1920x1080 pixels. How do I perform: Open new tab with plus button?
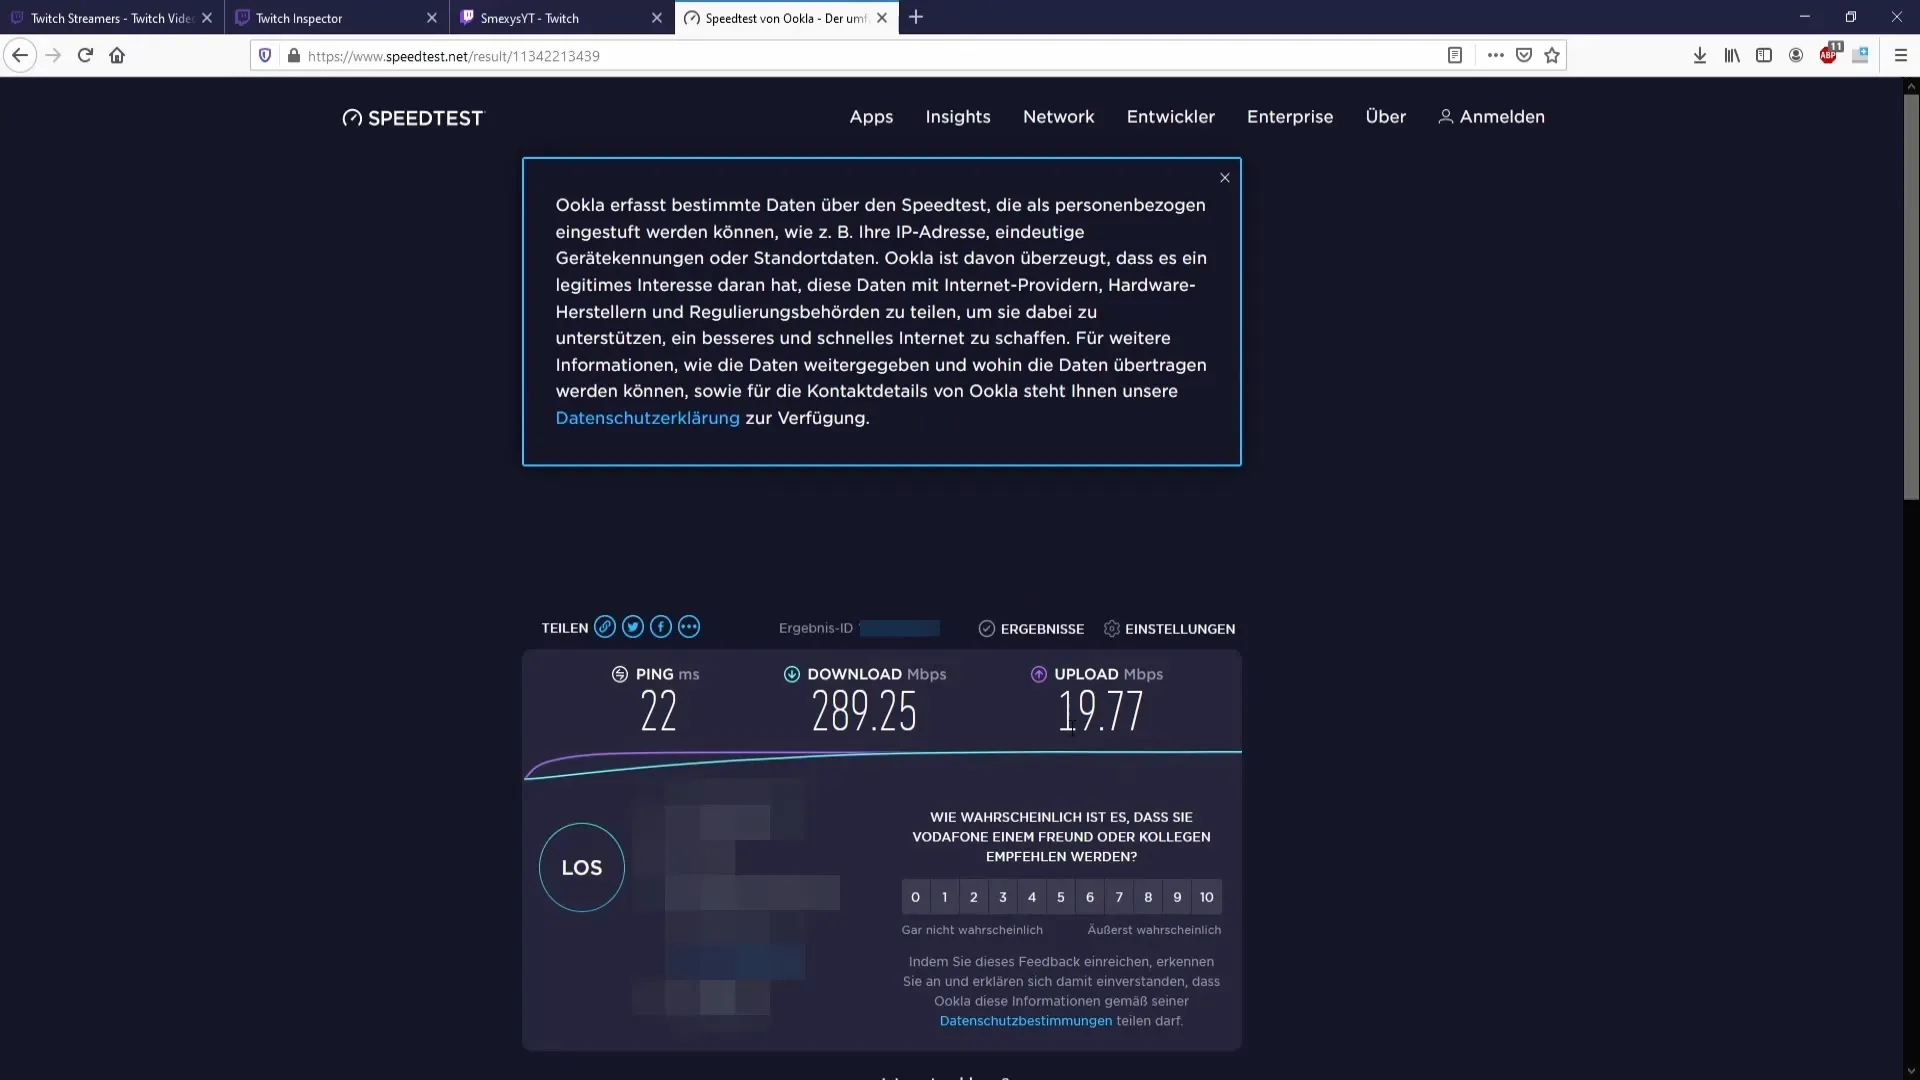[x=916, y=17]
